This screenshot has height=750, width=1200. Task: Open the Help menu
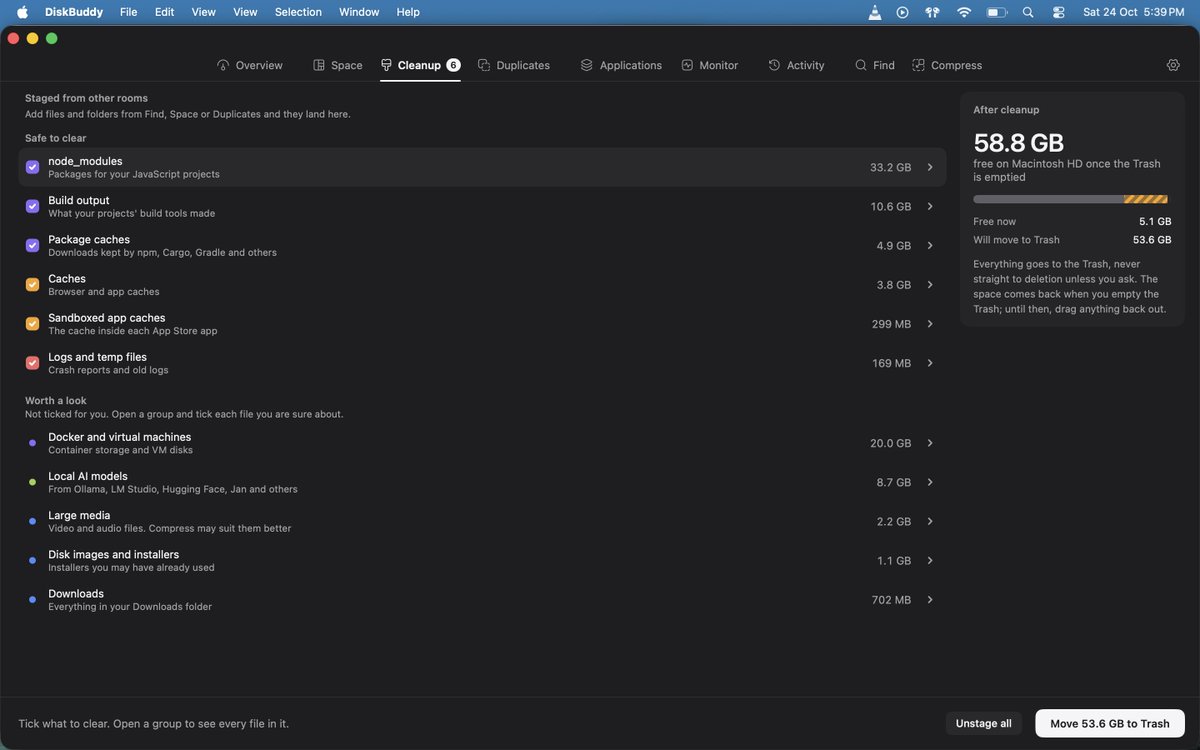408,12
